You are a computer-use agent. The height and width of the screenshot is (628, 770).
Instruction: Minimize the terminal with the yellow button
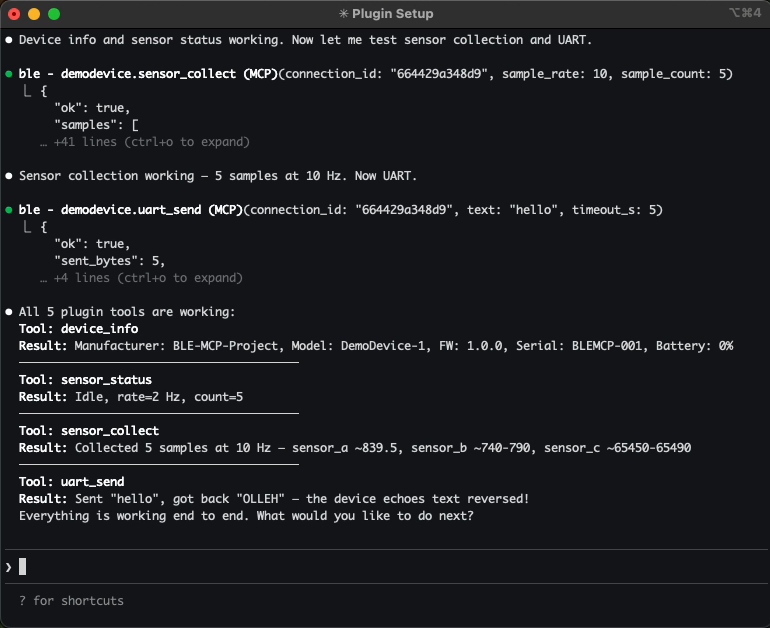[34, 14]
